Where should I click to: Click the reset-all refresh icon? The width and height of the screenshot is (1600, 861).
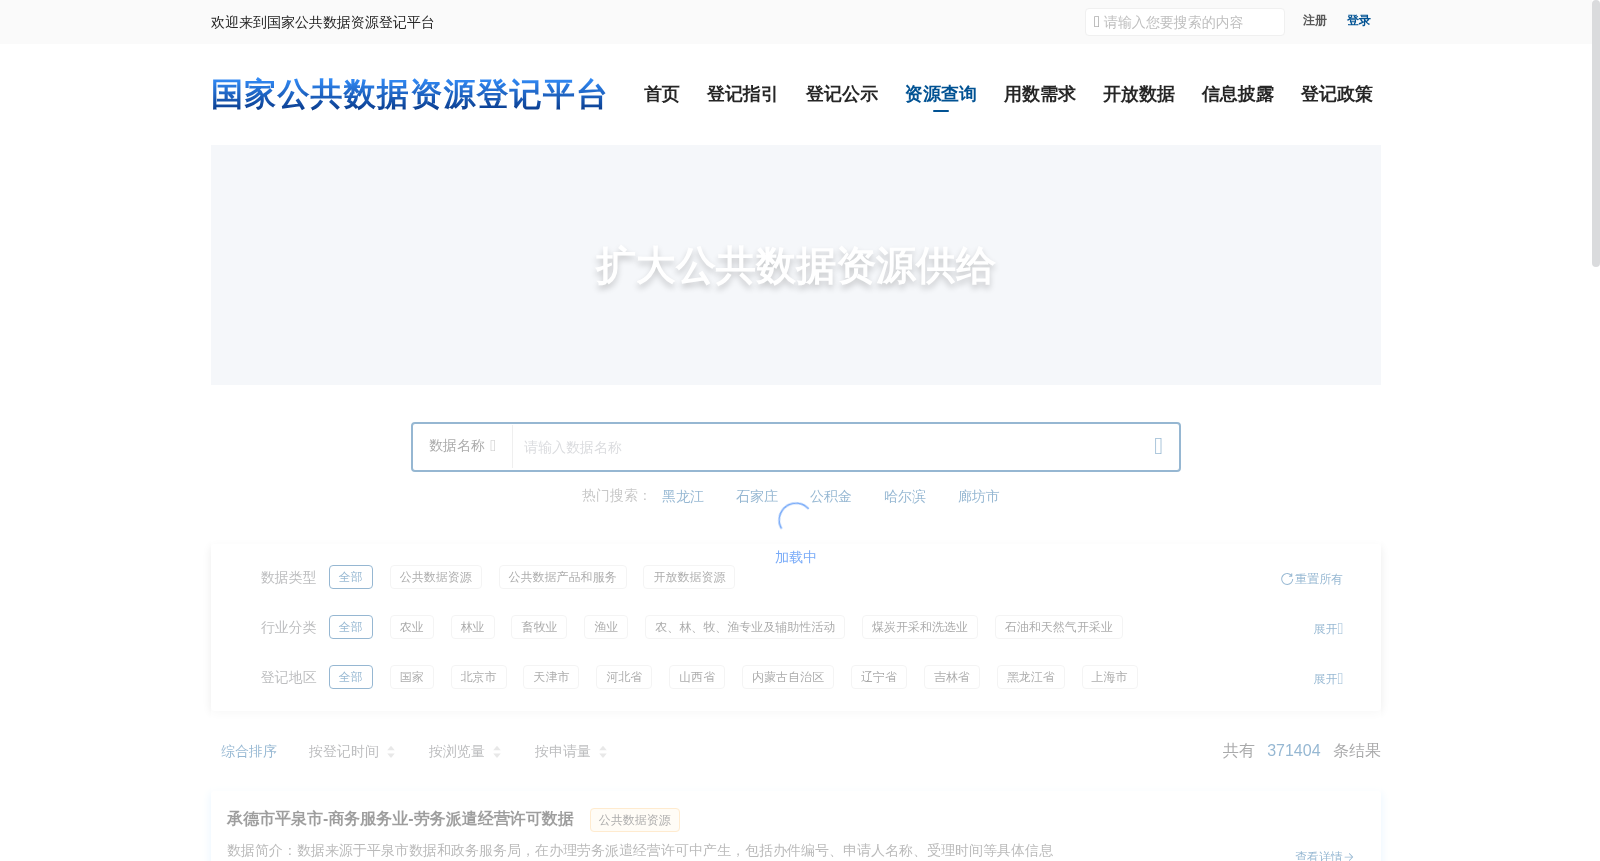point(1286,579)
